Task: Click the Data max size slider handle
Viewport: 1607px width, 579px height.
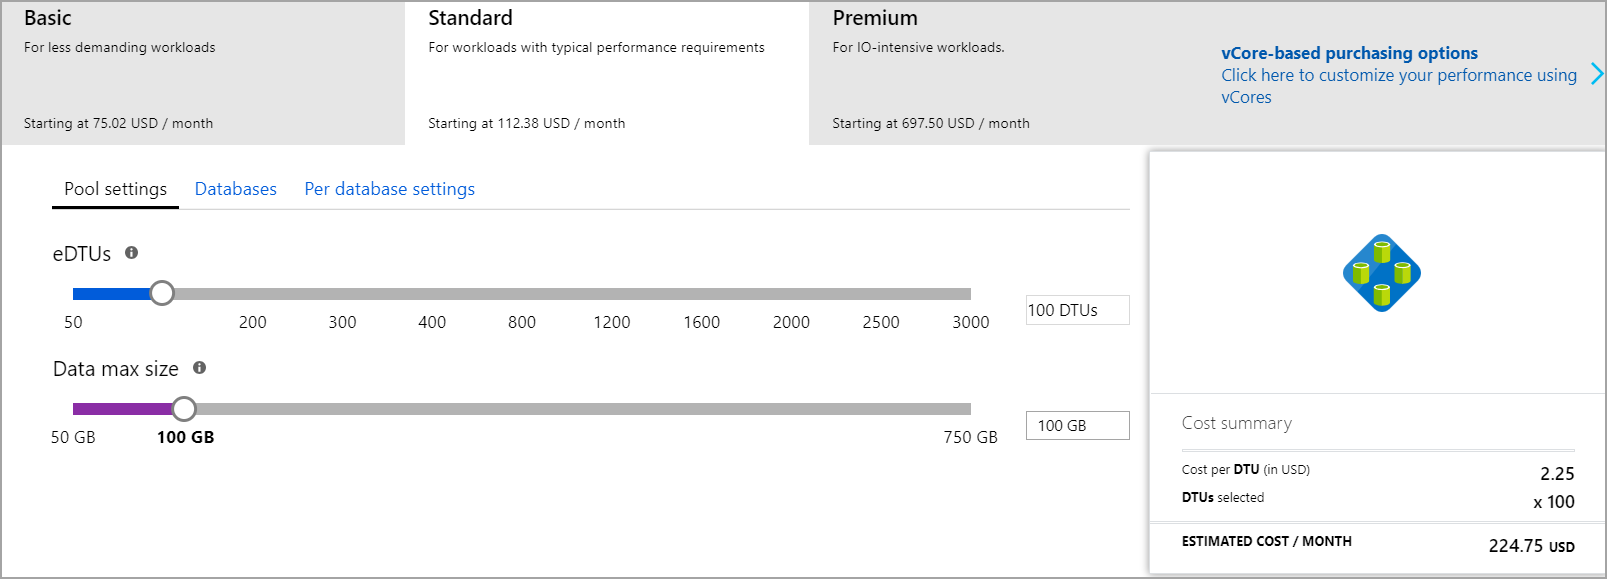Action: tap(184, 408)
